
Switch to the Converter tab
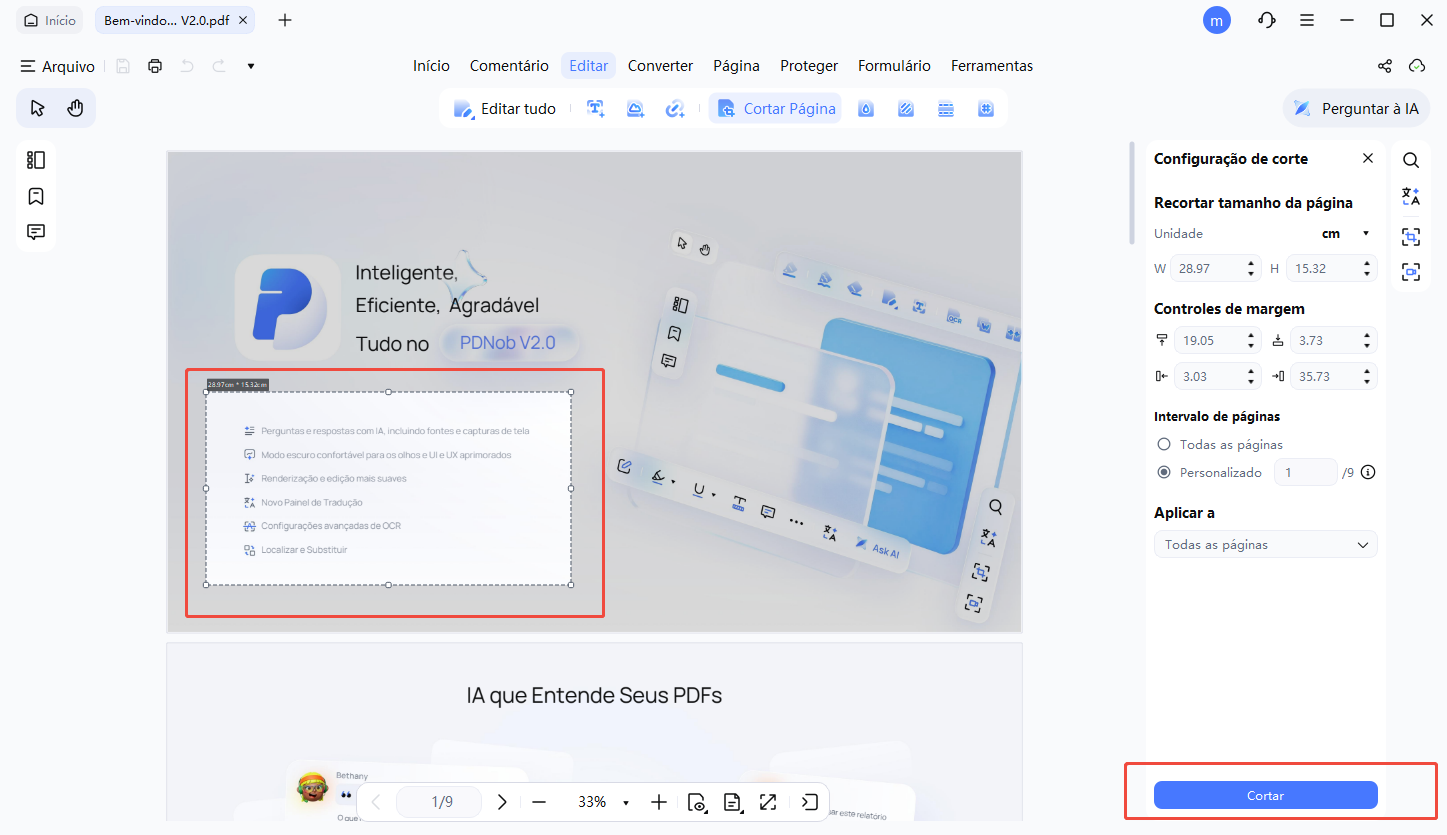pyautogui.click(x=660, y=65)
